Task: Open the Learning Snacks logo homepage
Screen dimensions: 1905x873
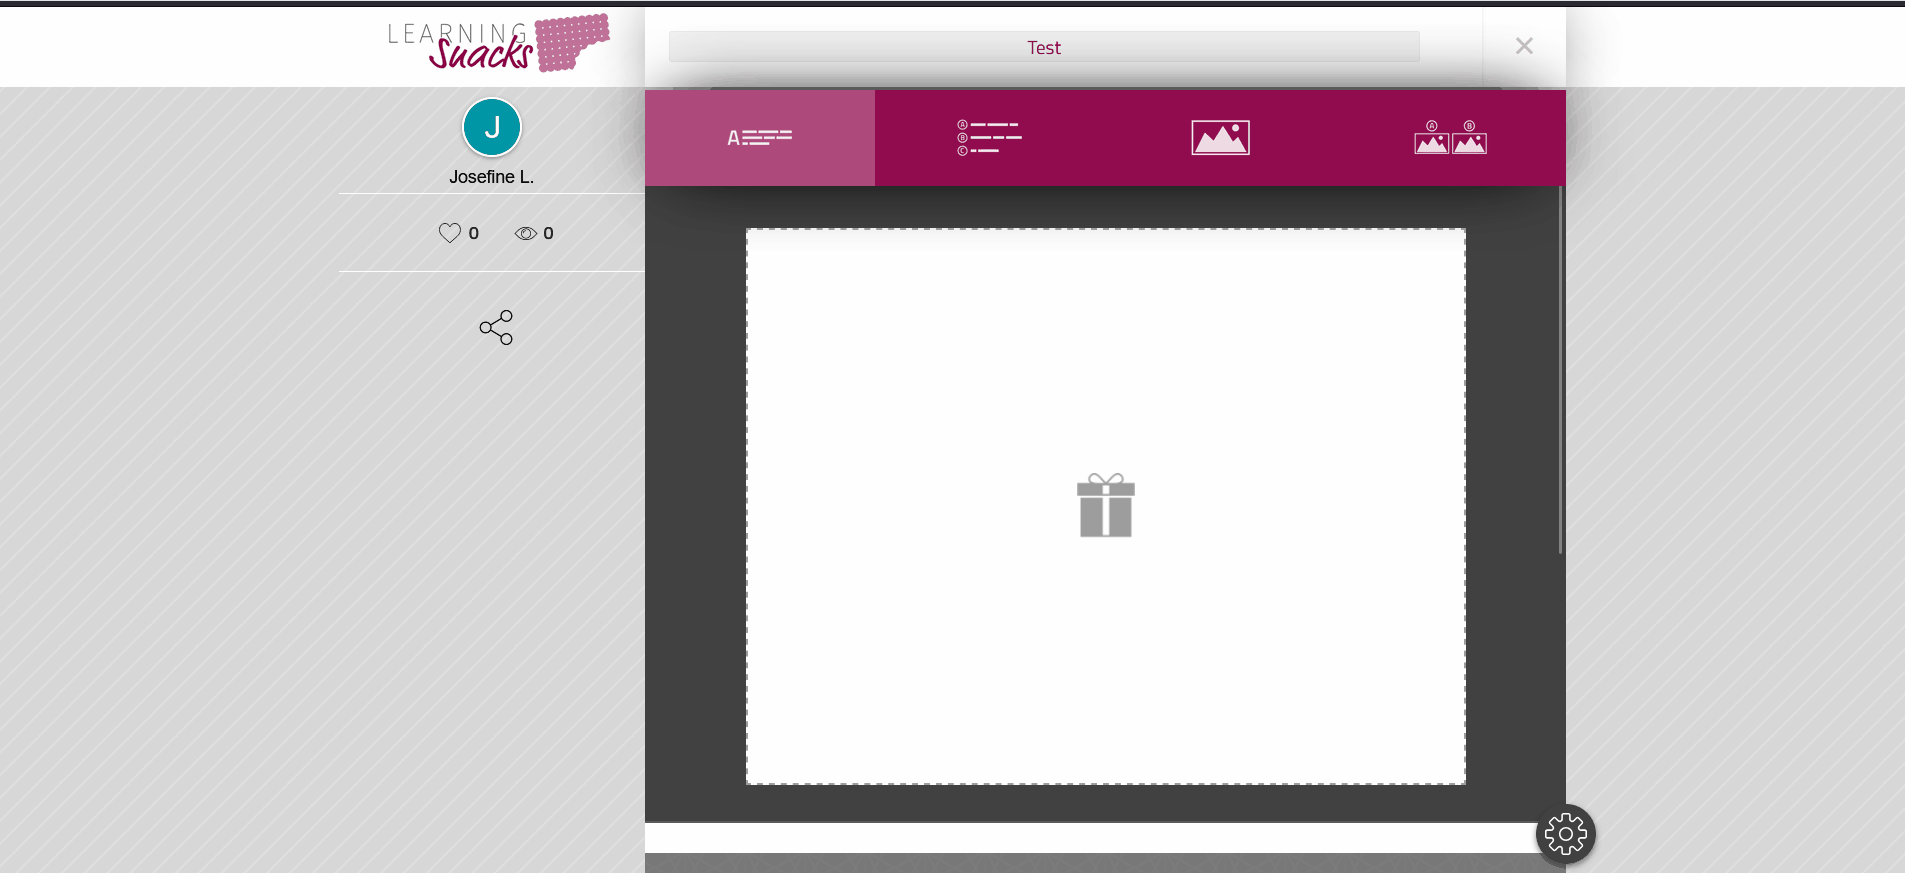Action: pyautogui.click(x=498, y=44)
